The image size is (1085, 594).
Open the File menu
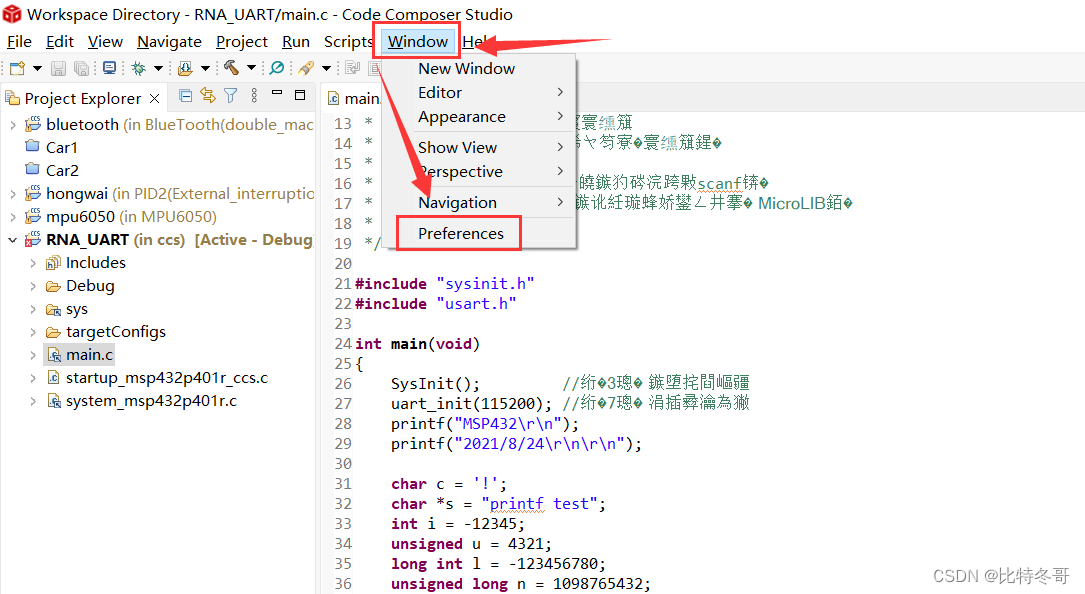pos(19,42)
